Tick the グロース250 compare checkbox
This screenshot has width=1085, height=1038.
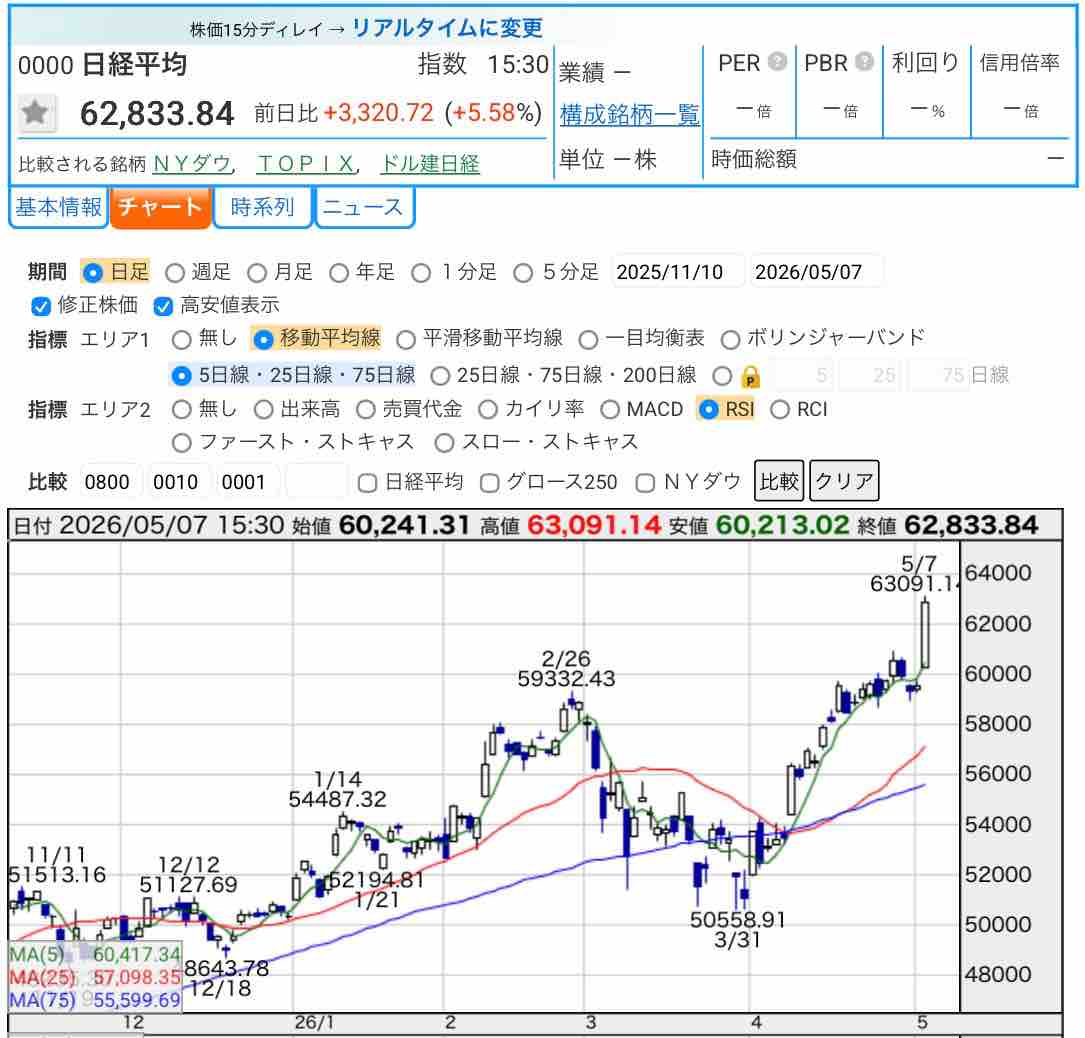tap(489, 482)
